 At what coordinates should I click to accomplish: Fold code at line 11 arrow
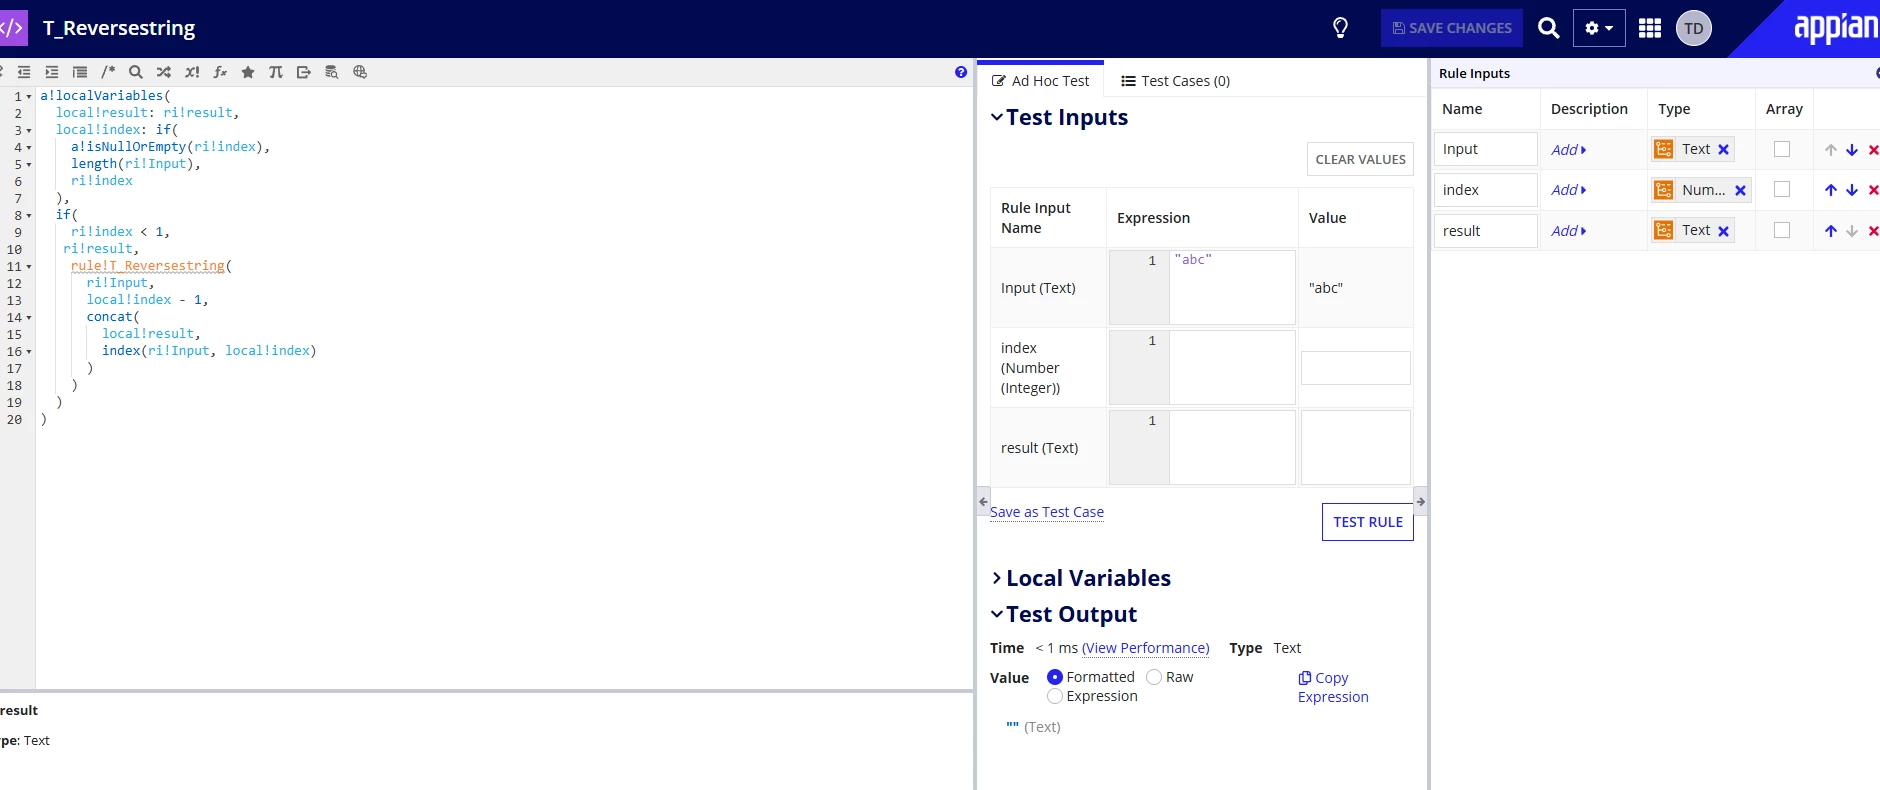(x=29, y=267)
